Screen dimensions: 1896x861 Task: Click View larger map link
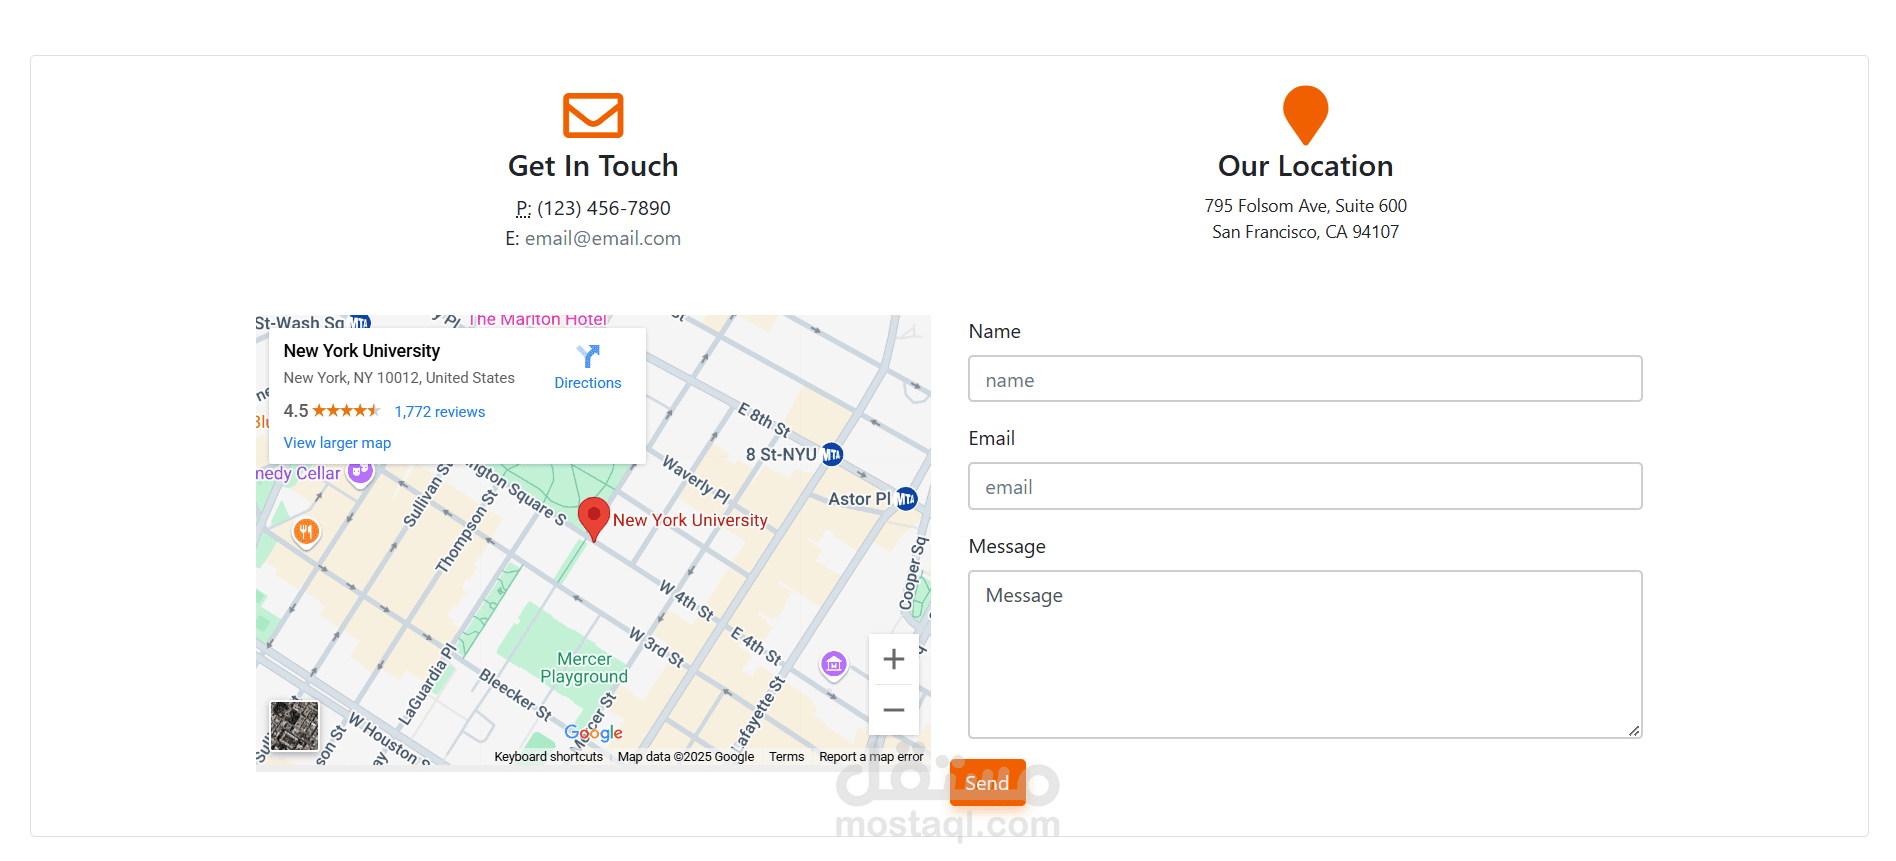click(337, 443)
